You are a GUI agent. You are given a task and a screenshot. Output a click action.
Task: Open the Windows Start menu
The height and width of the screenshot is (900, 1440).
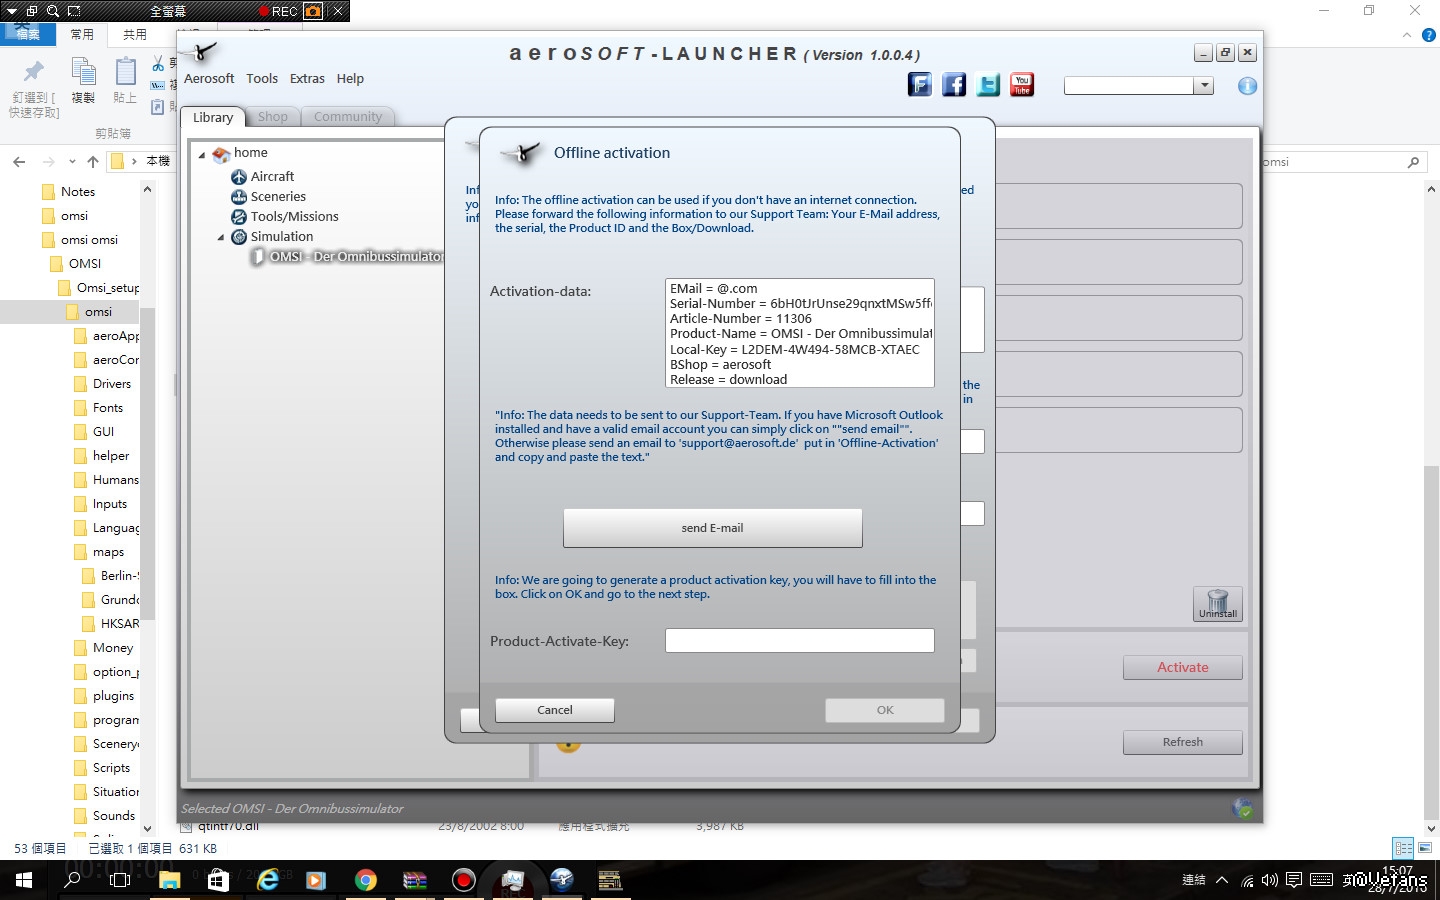pyautogui.click(x=23, y=880)
